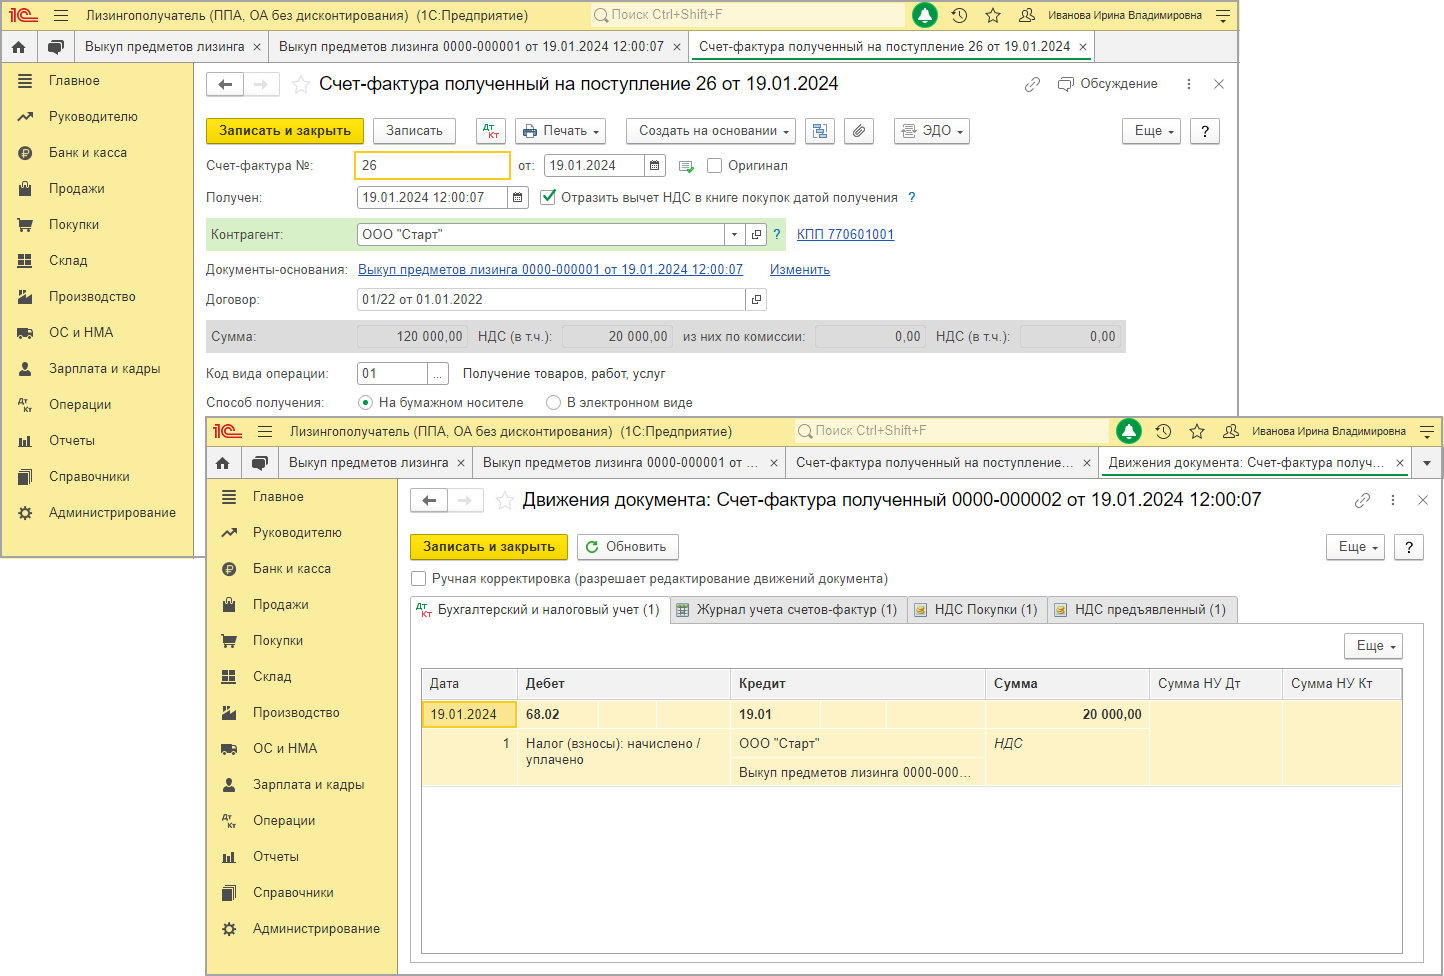Select В электронном виде radio button
The width and height of the screenshot is (1444, 976).
tap(553, 403)
